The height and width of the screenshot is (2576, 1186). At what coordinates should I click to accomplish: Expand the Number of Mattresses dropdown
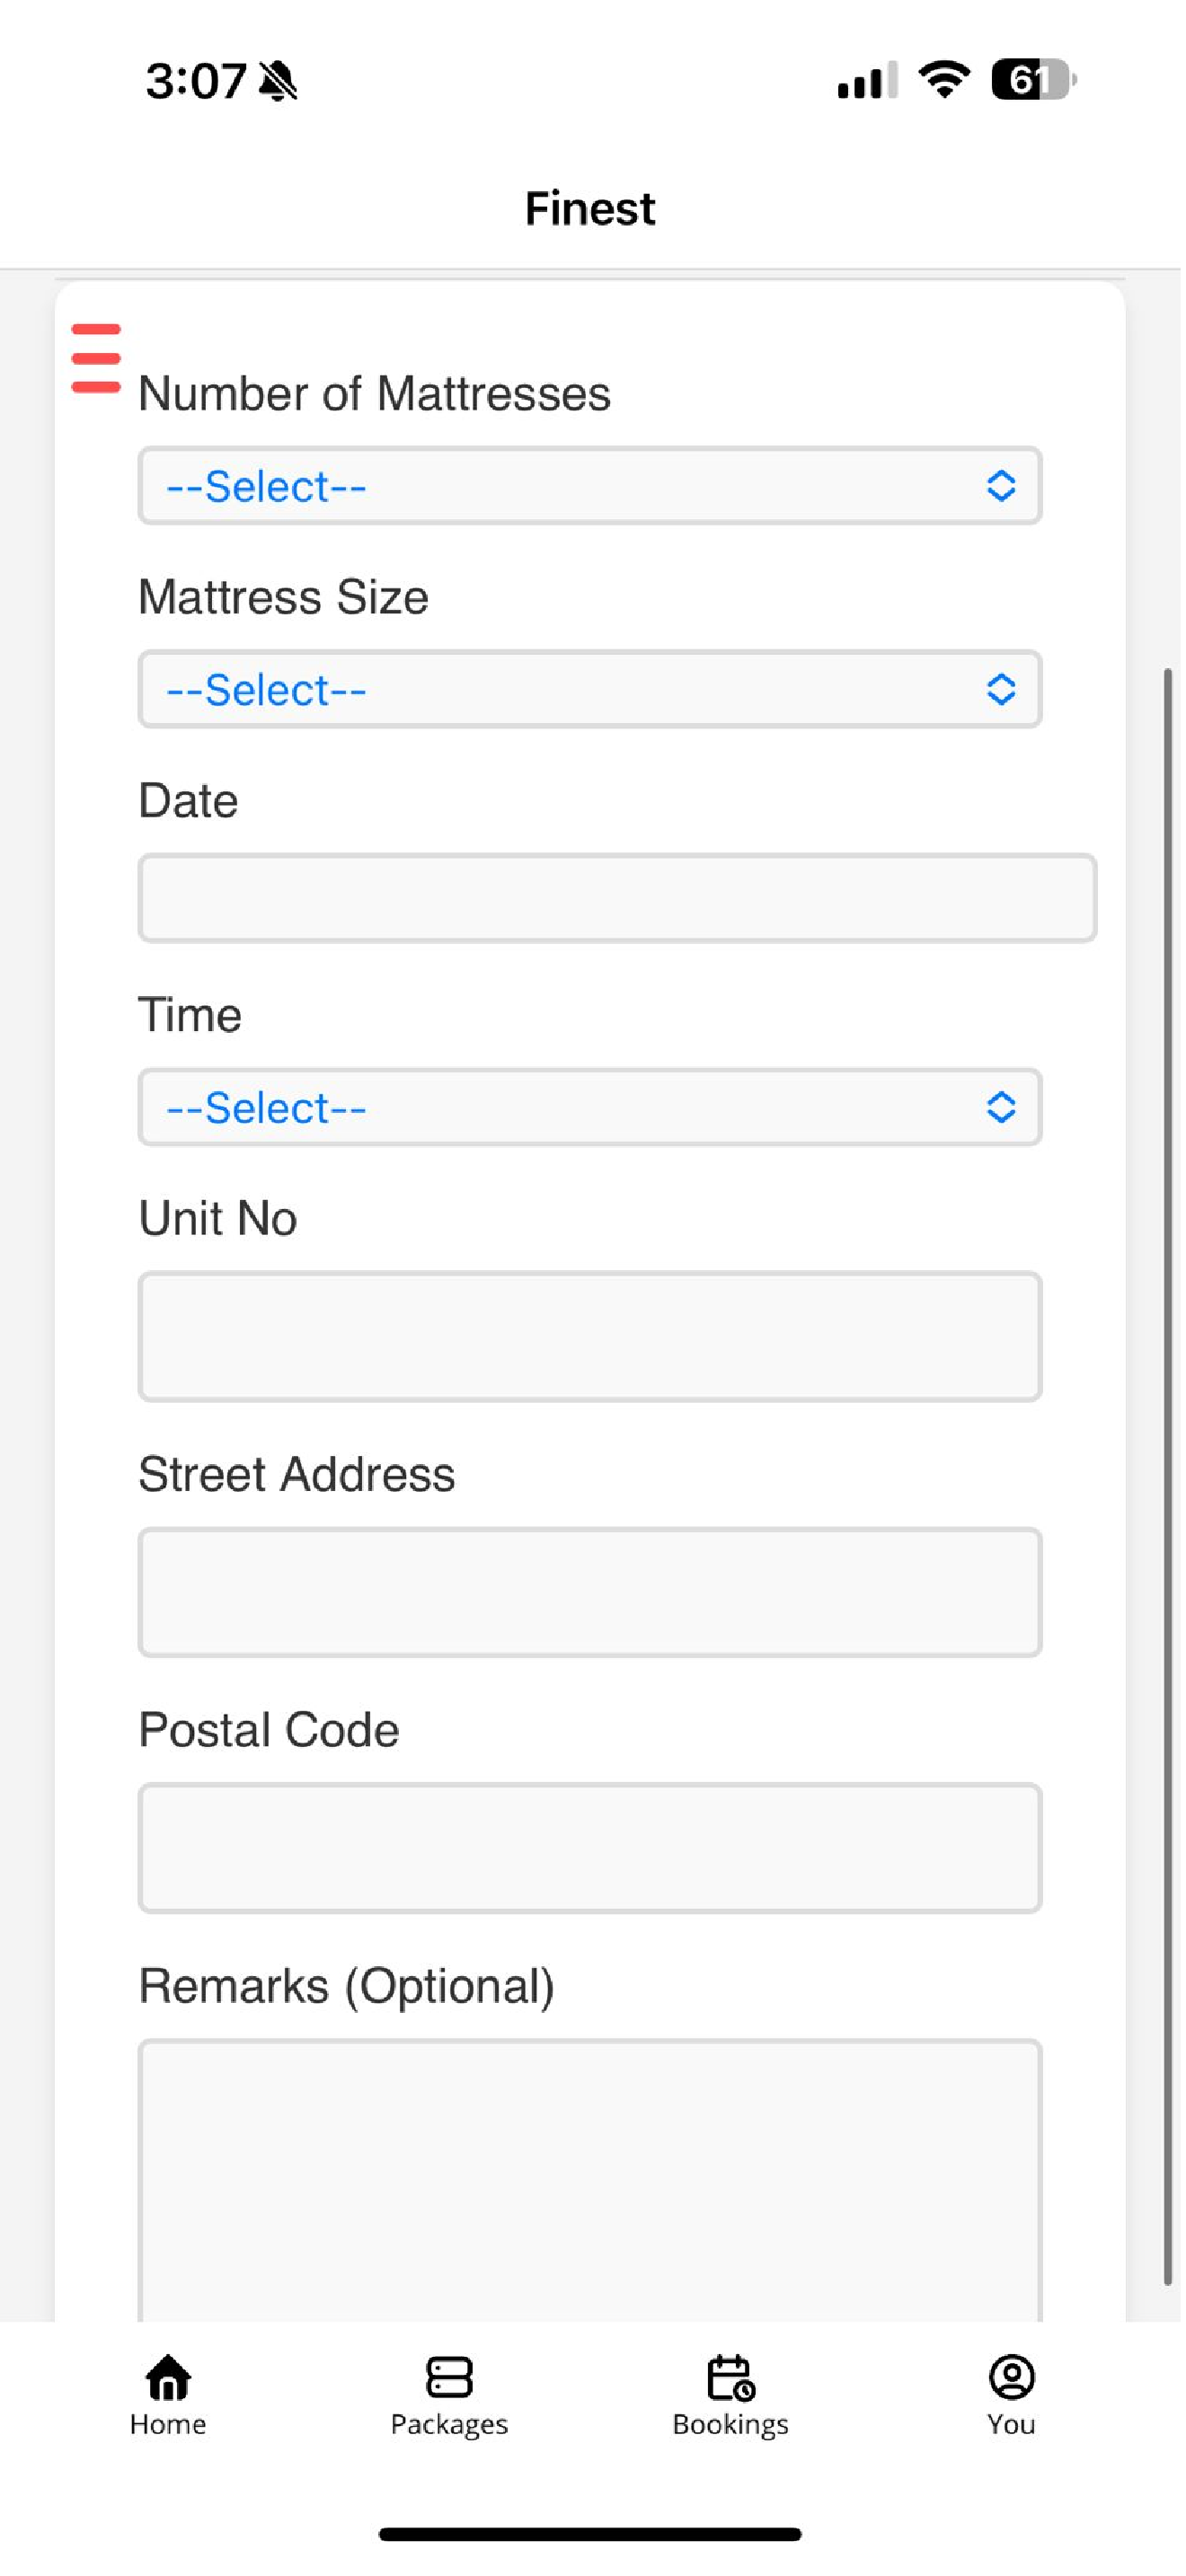[x=591, y=487]
